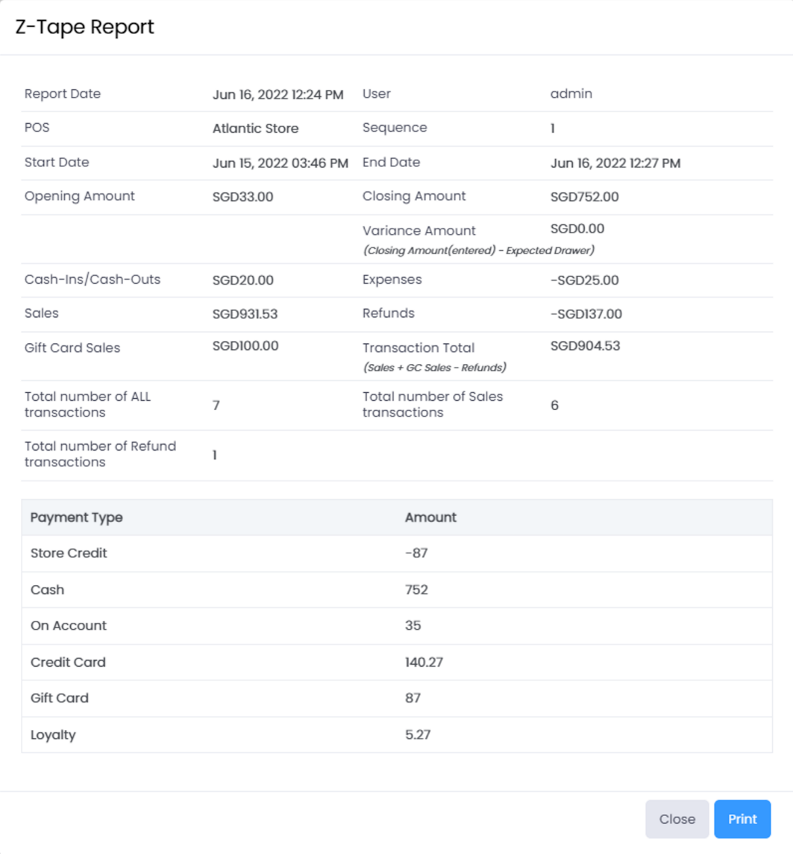The width and height of the screenshot is (794, 854).
Task: Click the On Account row label
Action: (68, 626)
